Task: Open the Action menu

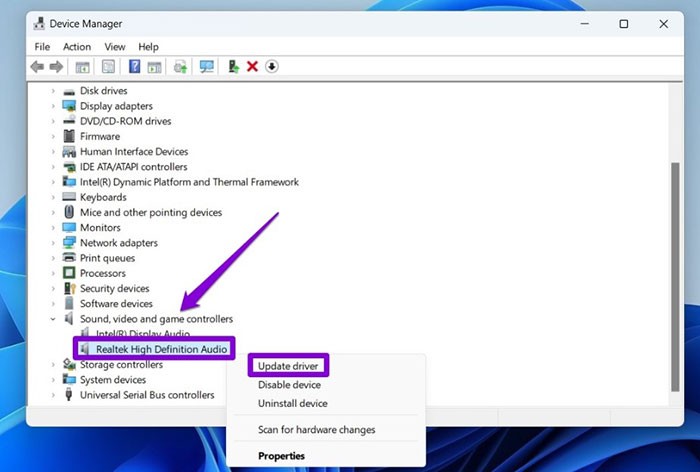Action: coord(77,47)
